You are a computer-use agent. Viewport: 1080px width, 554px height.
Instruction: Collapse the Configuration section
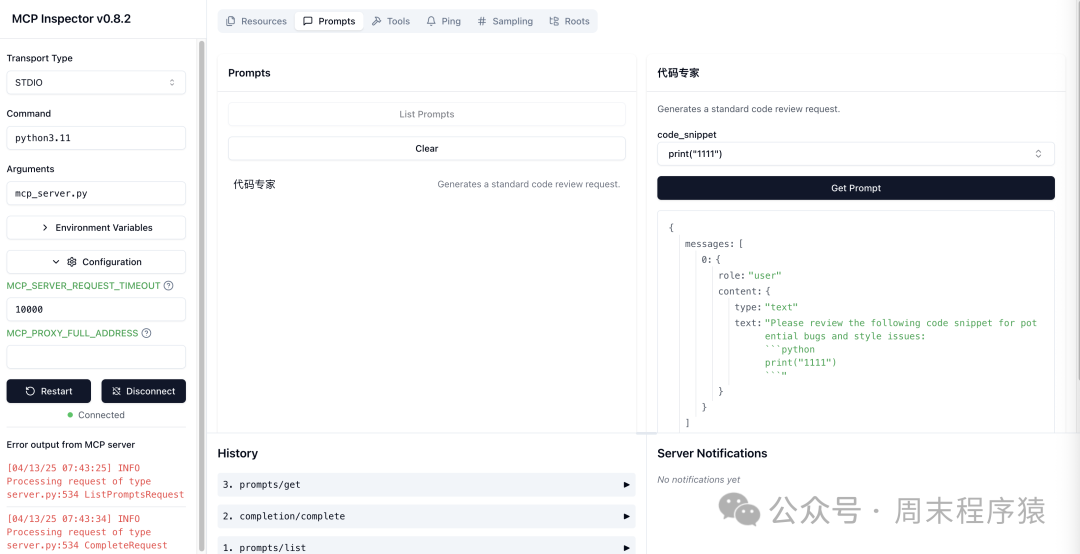tap(96, 262)
